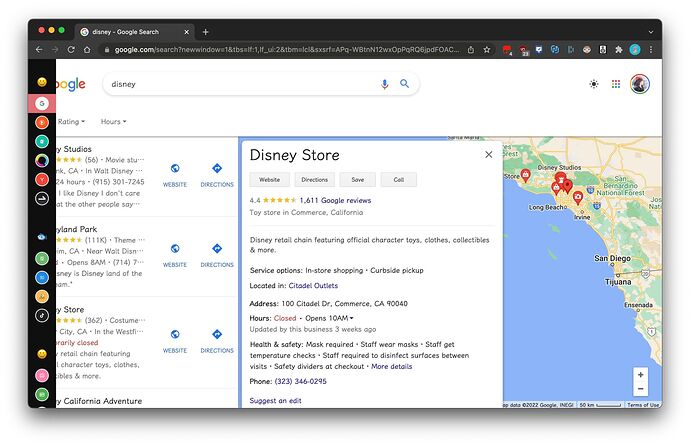This screenshot has width=690, height=445.
Task: Click the voice search microphone icon
Action: (384, 84)
